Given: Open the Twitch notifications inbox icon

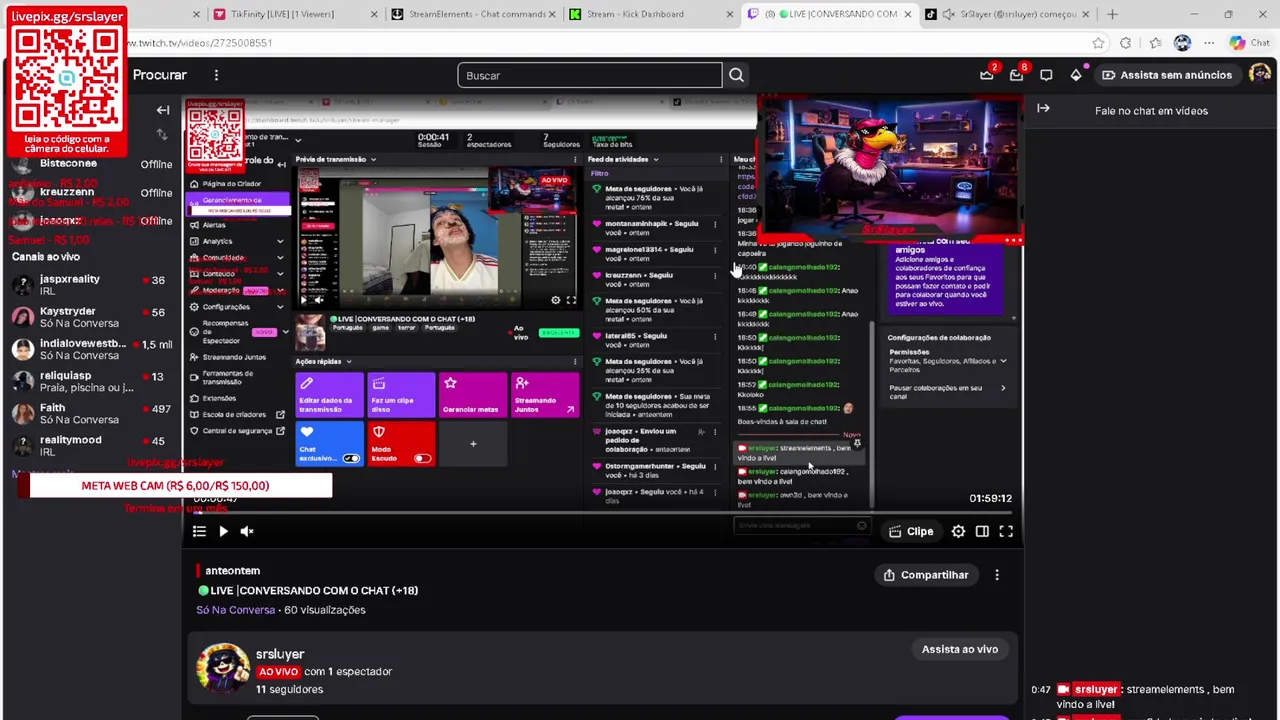Looking at the screenshot, I should (x=1016, y=75).
